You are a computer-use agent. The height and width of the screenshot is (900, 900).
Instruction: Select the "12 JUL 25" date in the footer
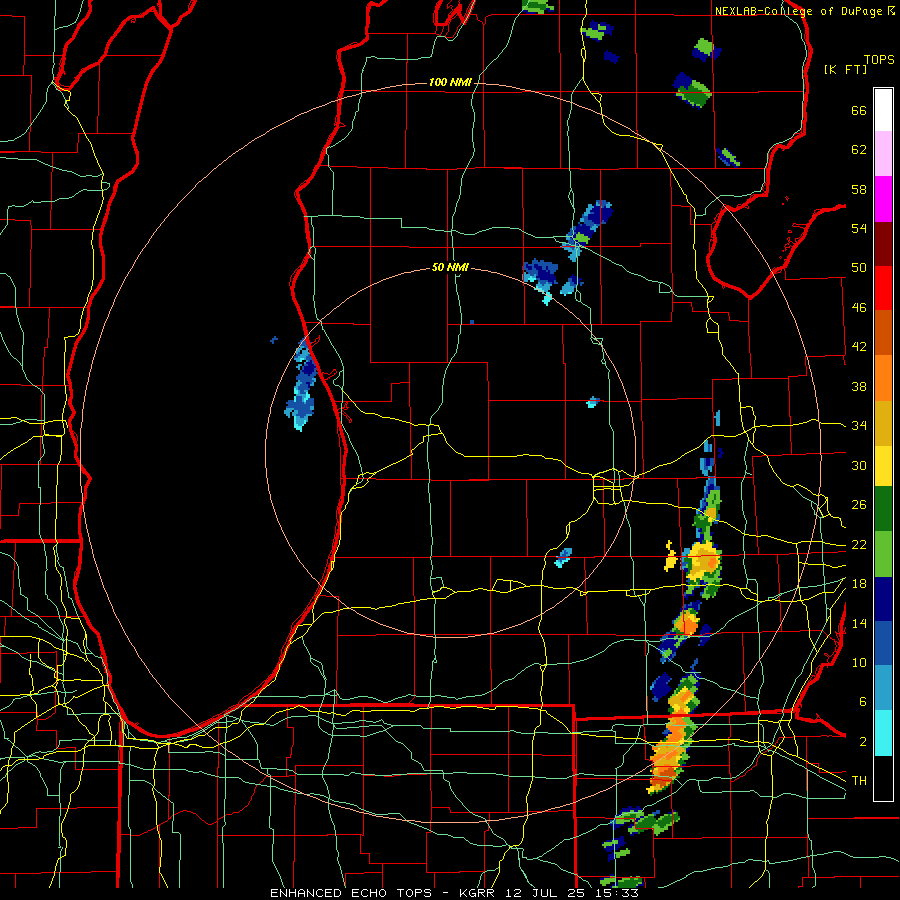(x=546, y=893)
